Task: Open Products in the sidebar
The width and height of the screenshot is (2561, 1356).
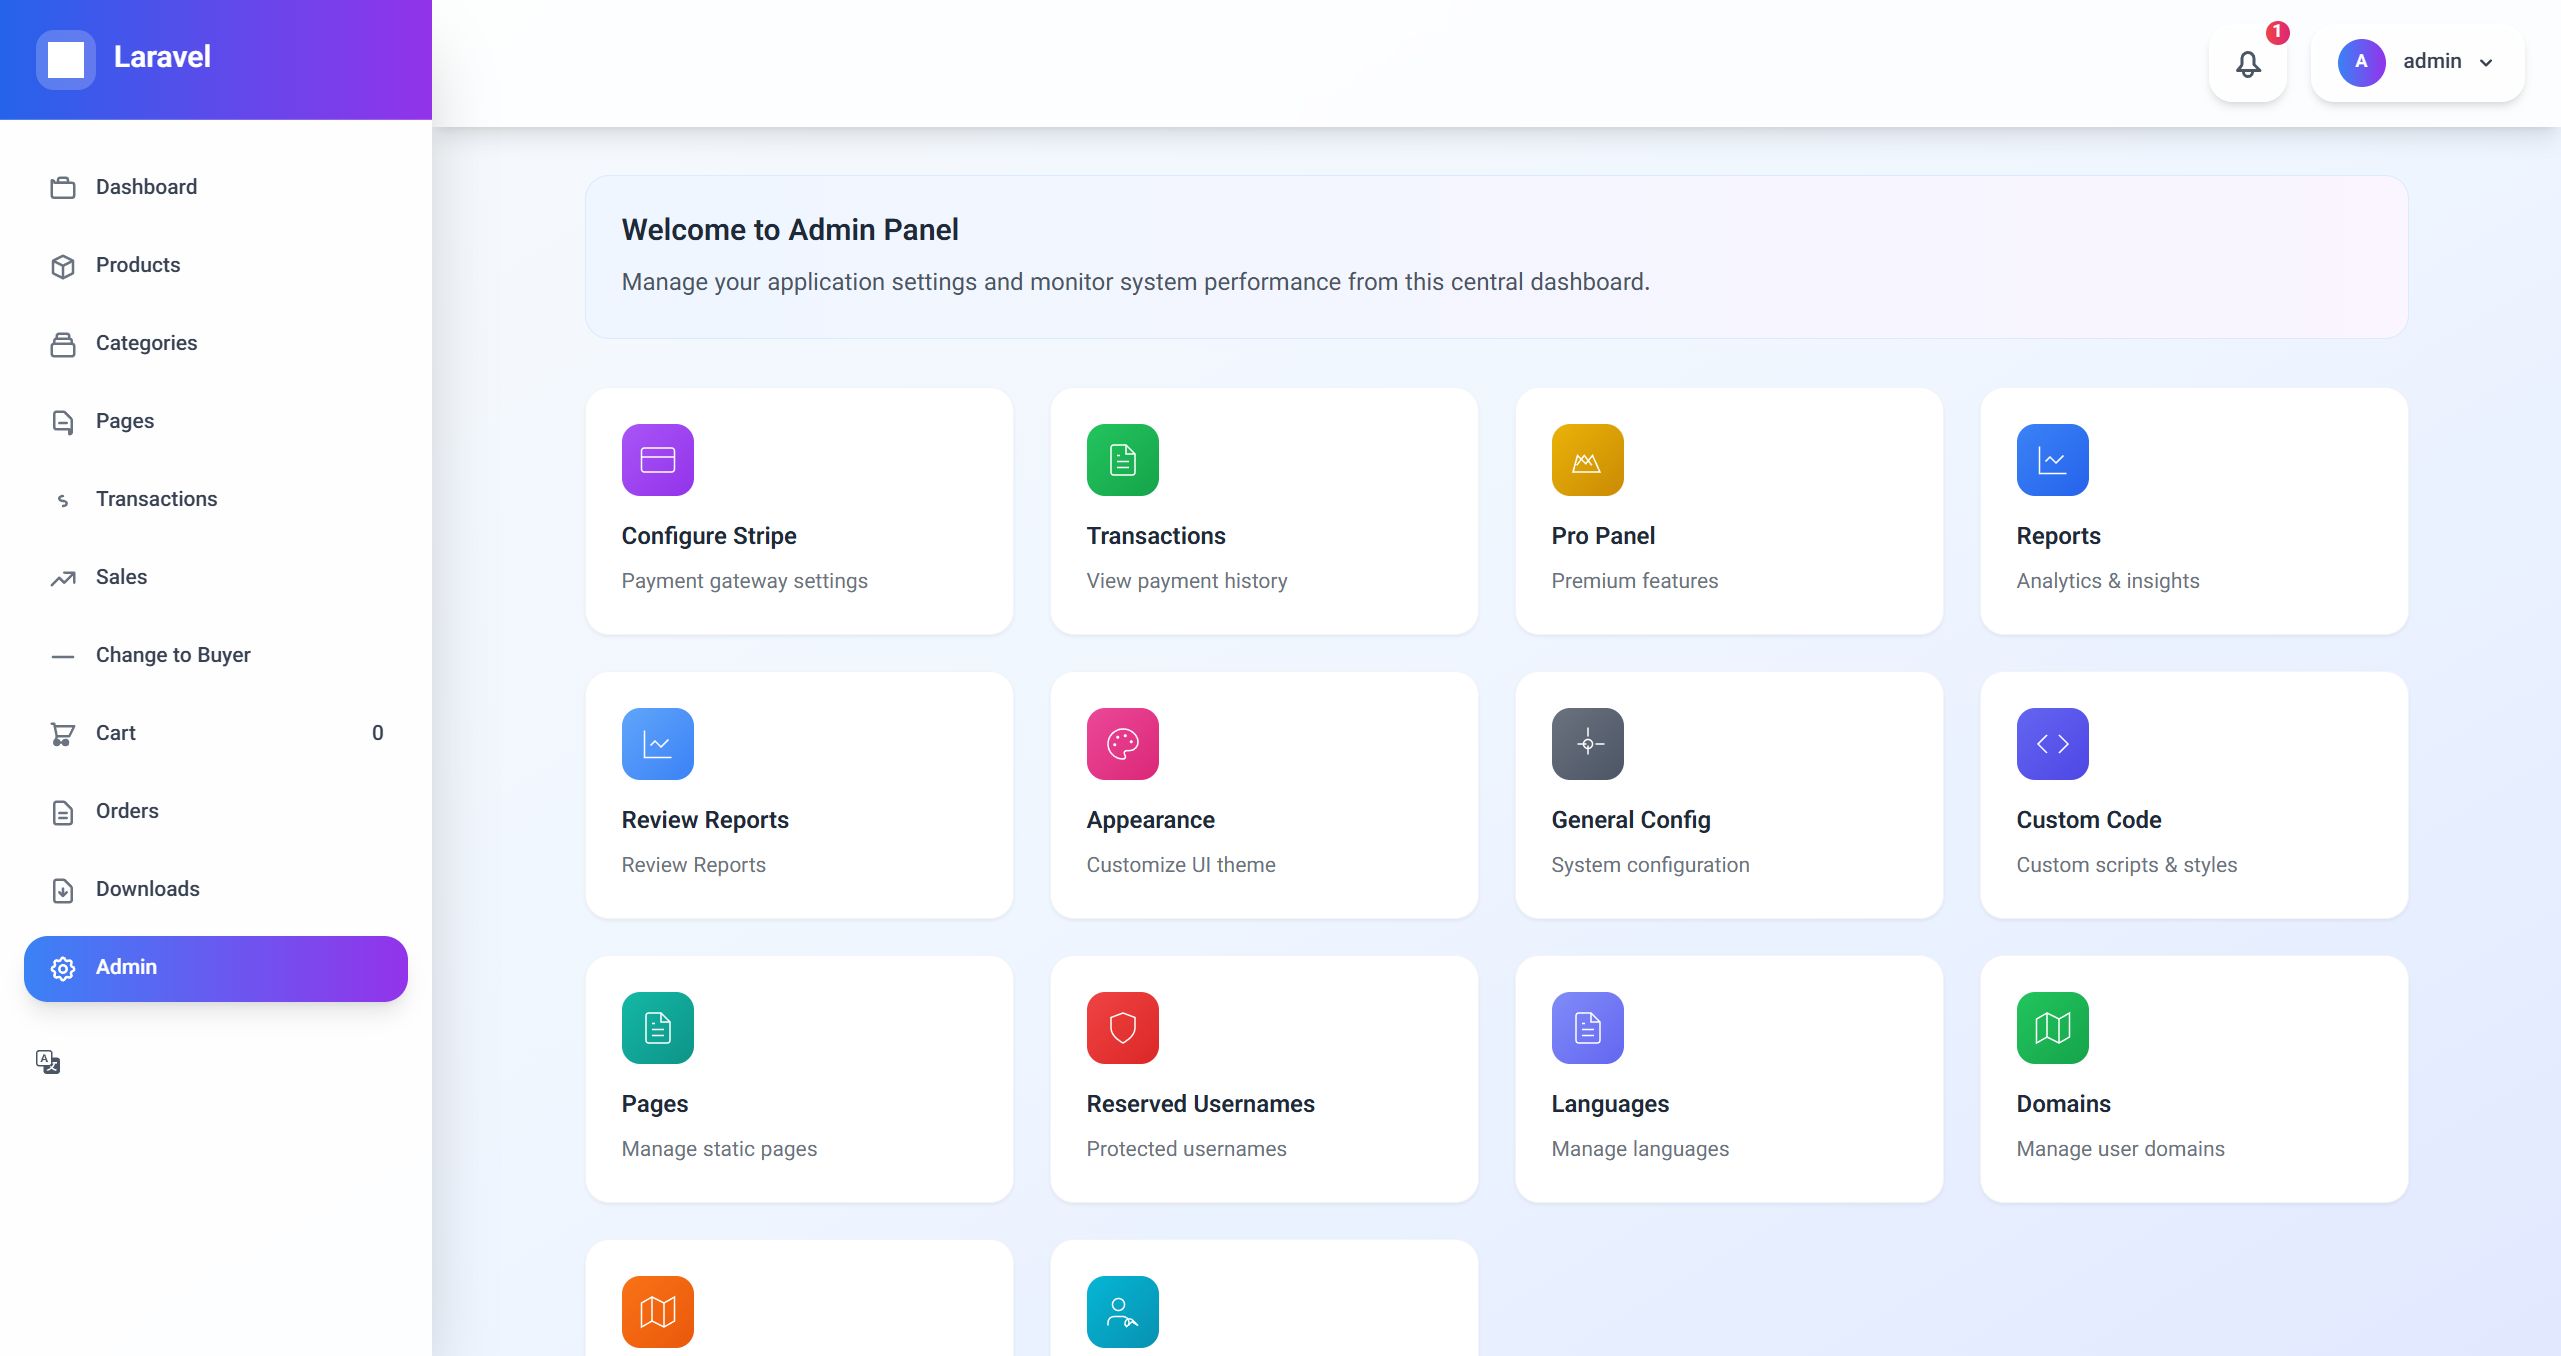Action: (138, 265)
